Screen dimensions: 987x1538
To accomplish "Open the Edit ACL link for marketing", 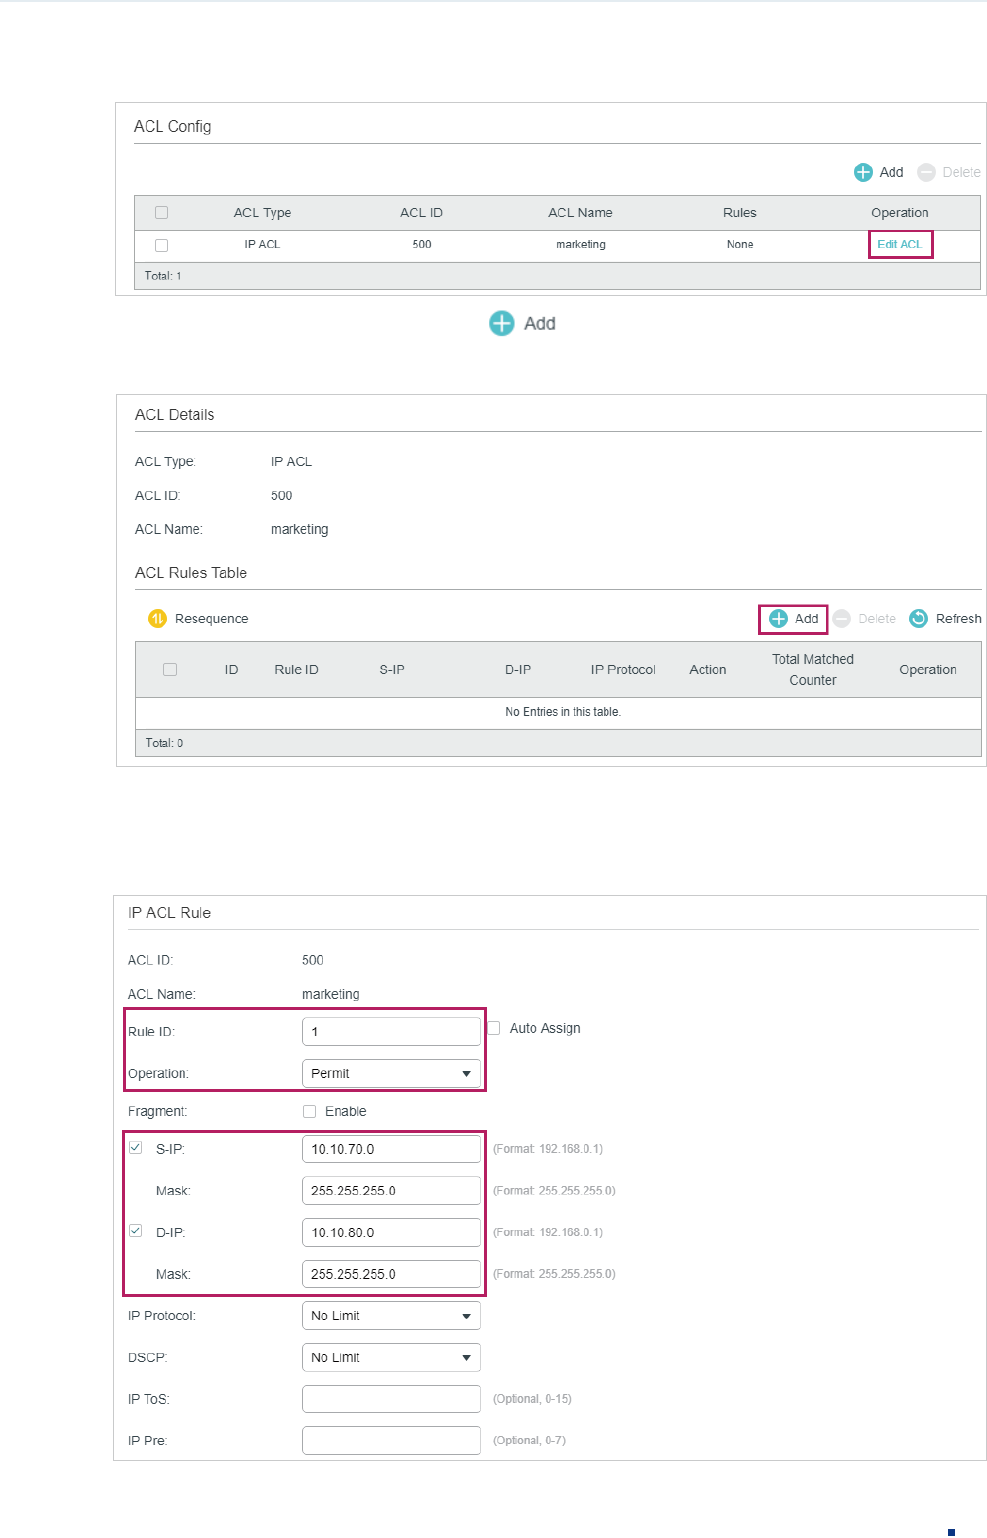I will [899, 244].
